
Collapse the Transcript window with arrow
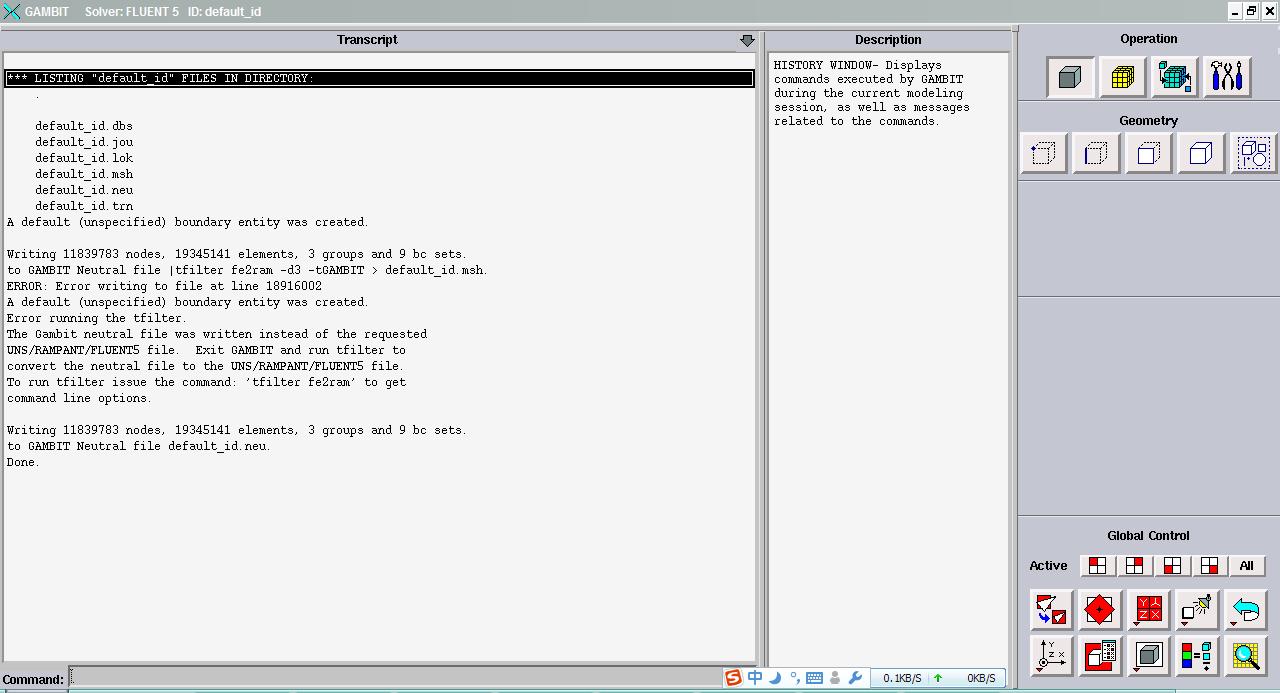tap(747, 40)
